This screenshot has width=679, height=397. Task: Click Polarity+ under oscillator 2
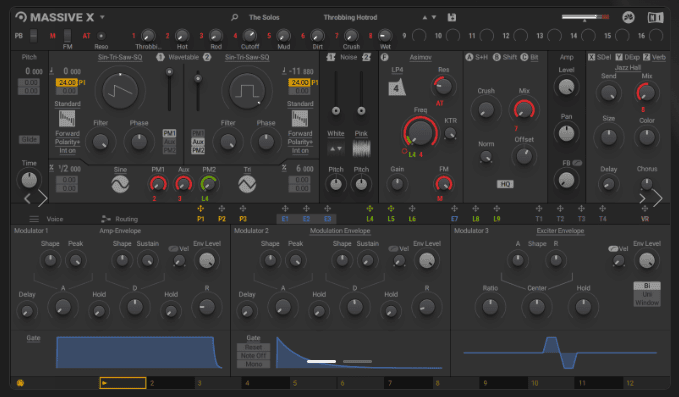point(300,142)
